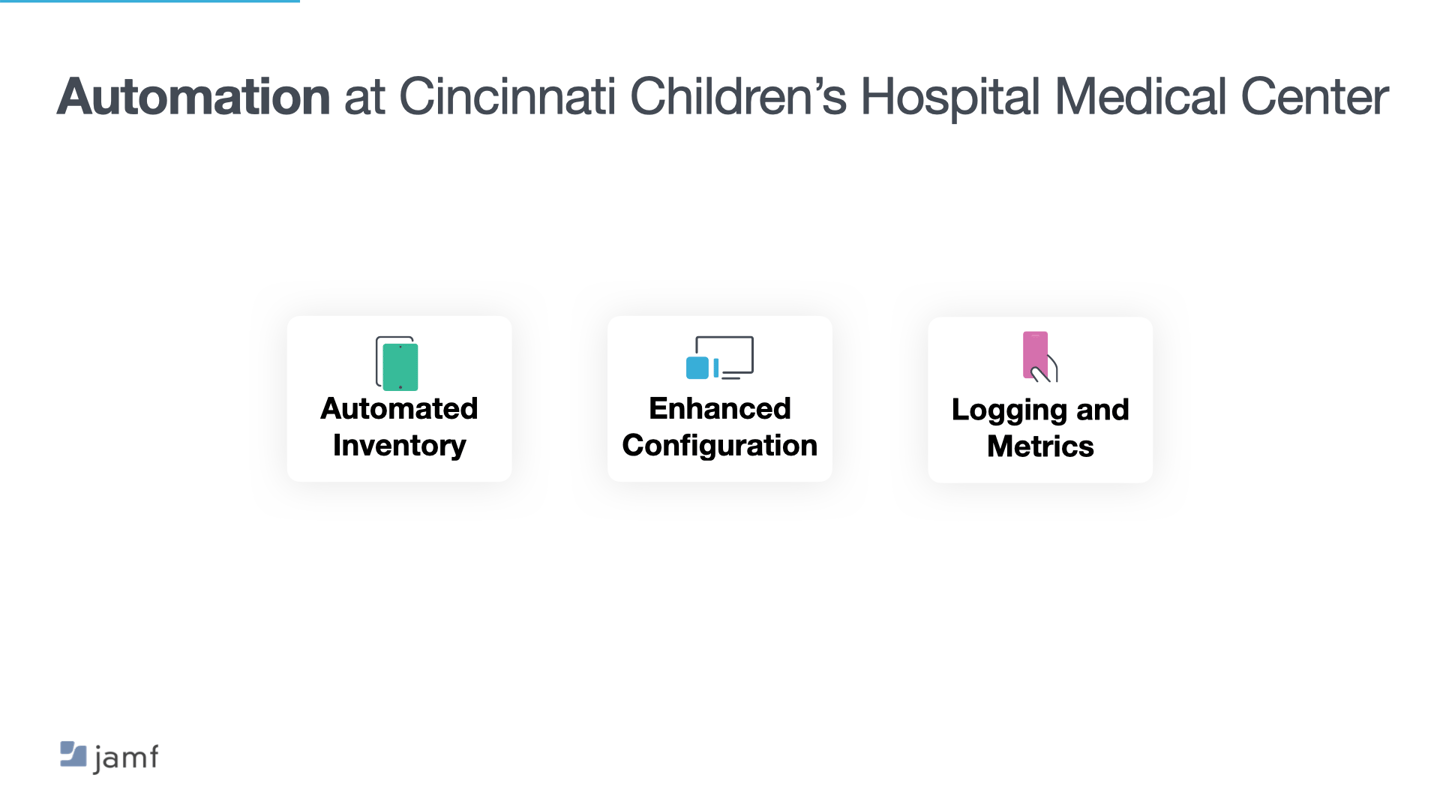Select the blue devices Enhanced Configuration icon

719,358
